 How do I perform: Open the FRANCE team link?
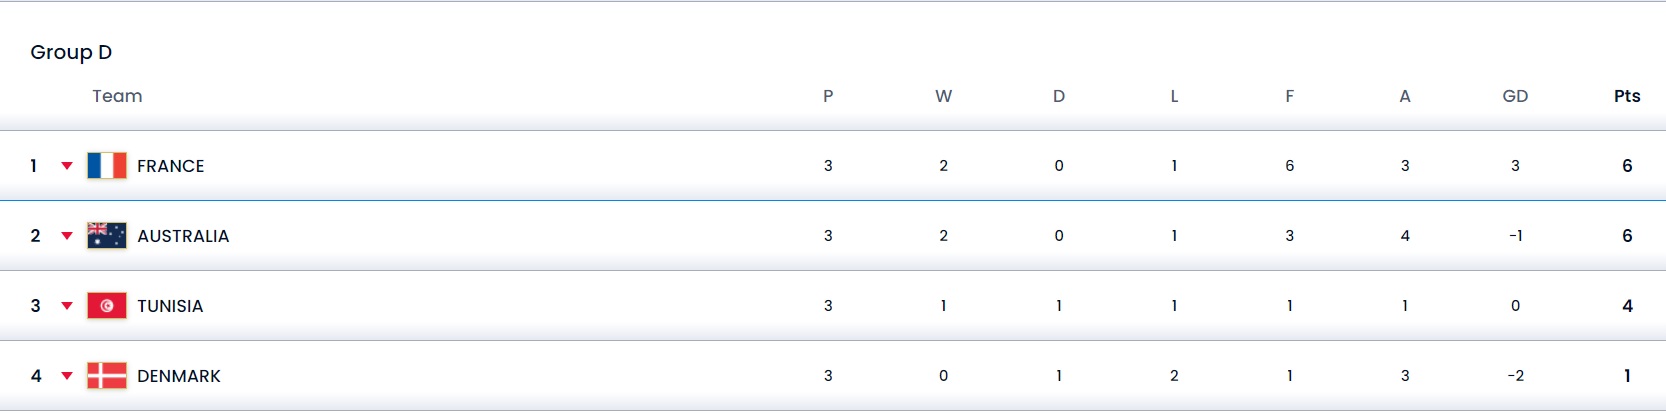click(x=170, y=166)
